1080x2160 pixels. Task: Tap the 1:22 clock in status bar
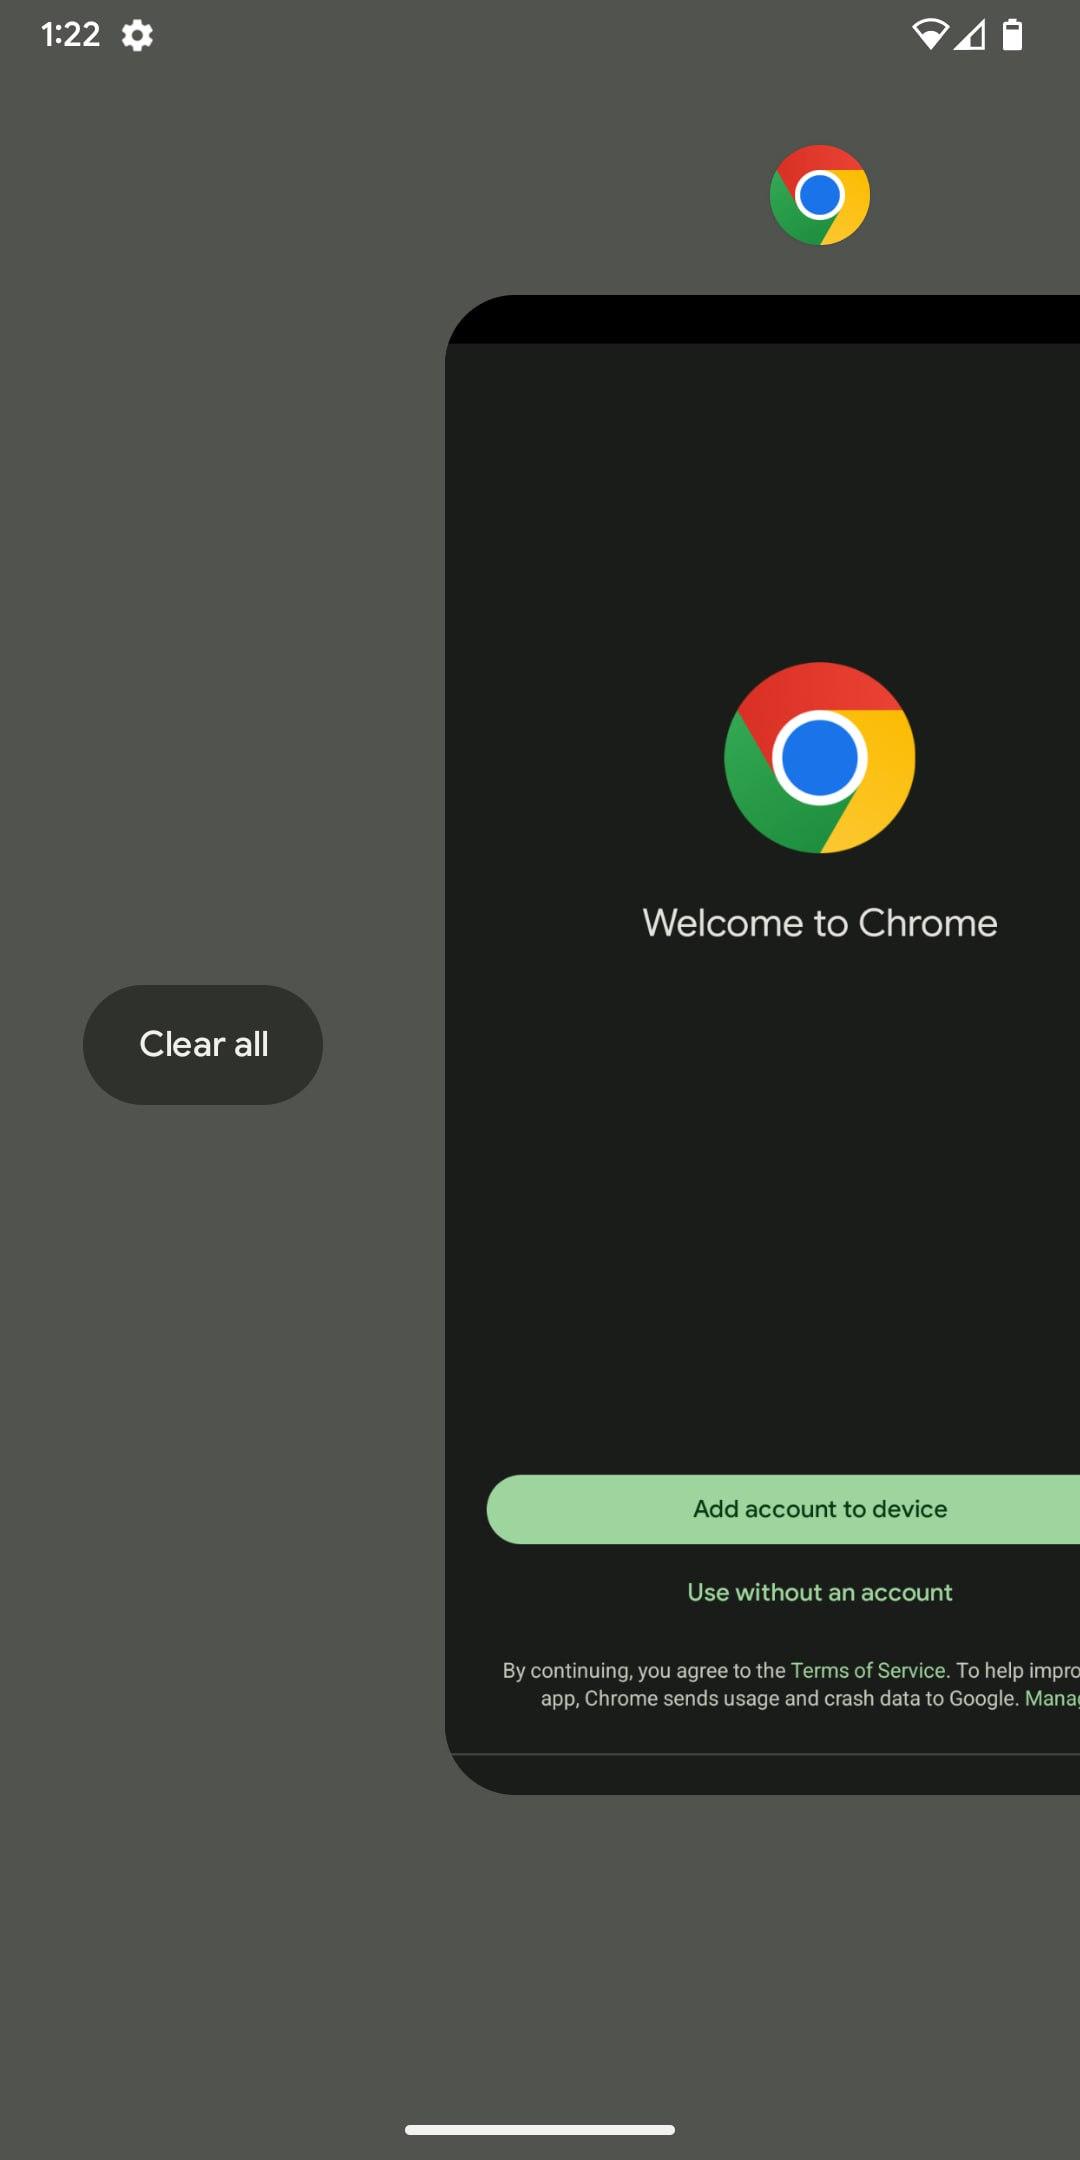[70, 35]
